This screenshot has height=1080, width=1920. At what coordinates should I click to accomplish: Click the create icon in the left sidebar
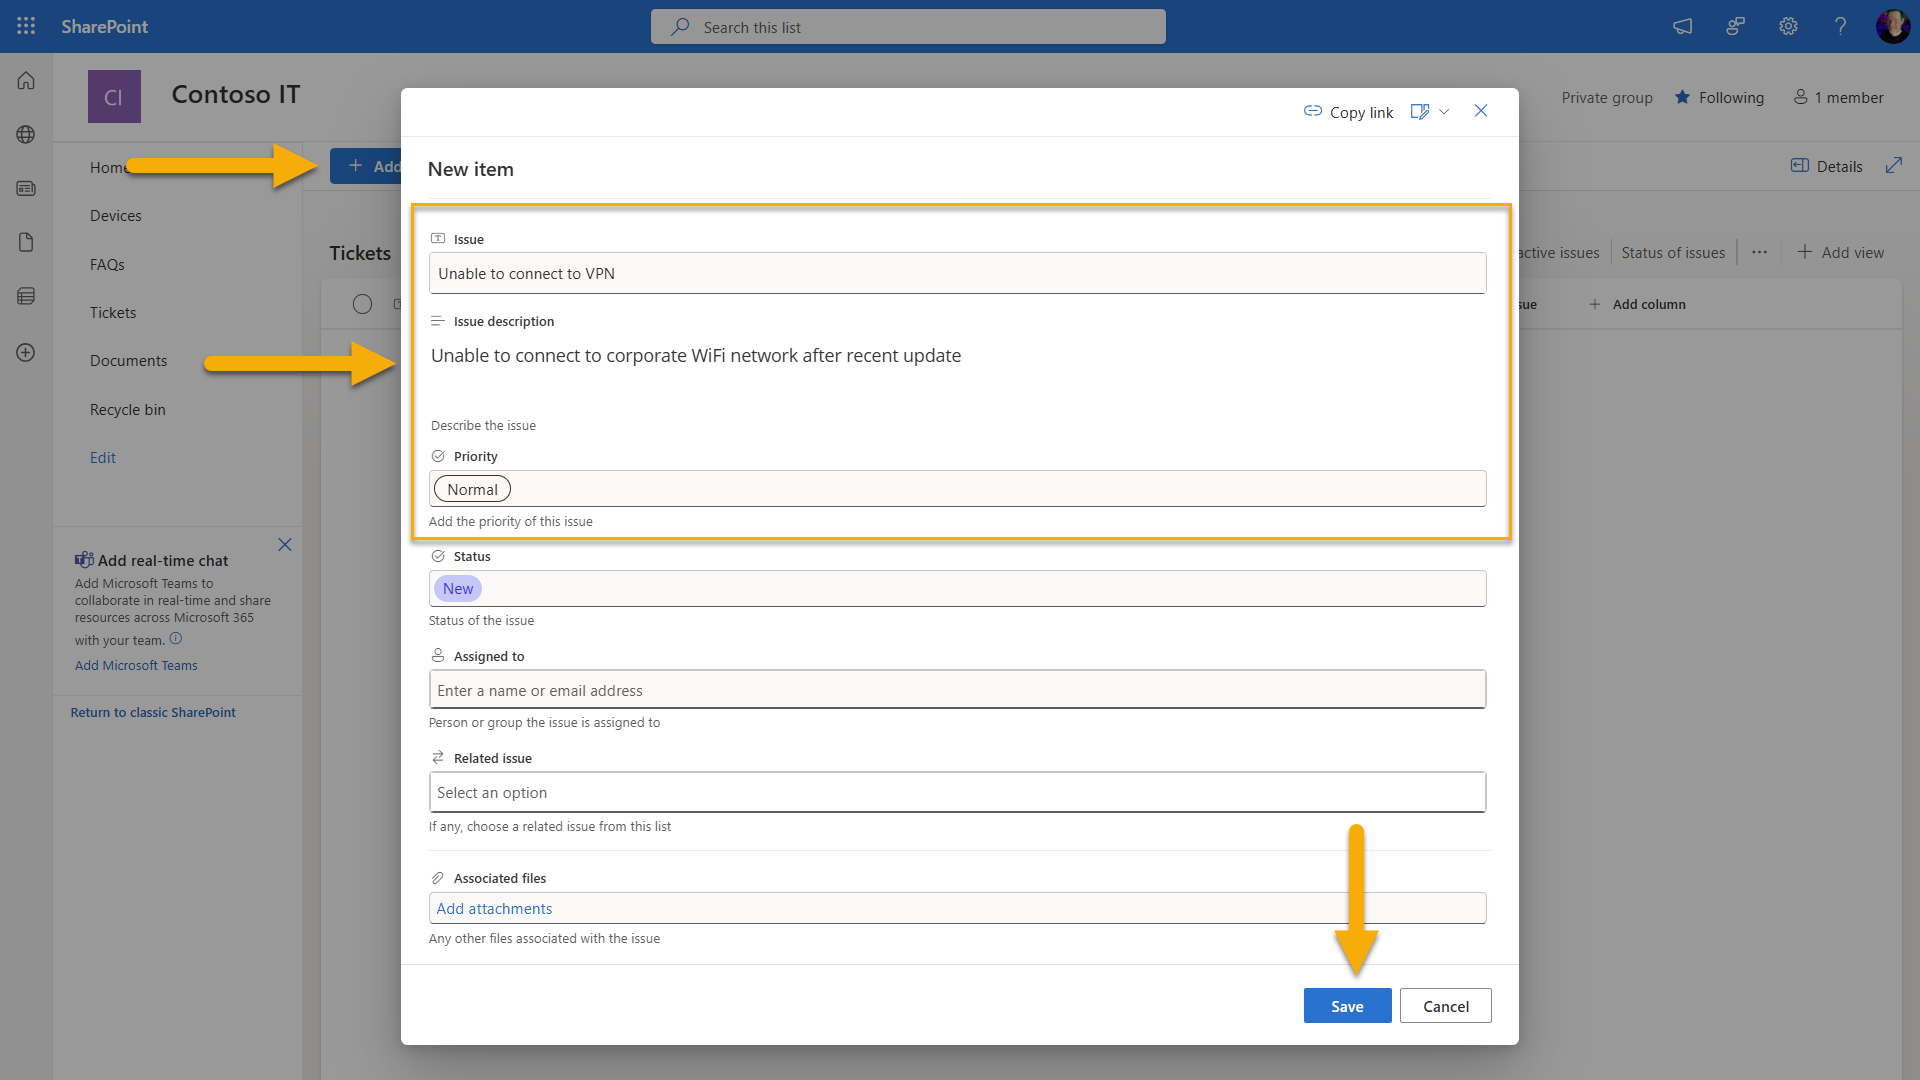click(25, 352)
